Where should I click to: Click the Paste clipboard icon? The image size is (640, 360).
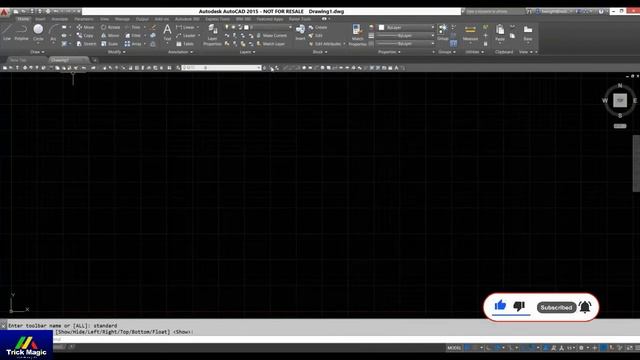click(500, 32)
